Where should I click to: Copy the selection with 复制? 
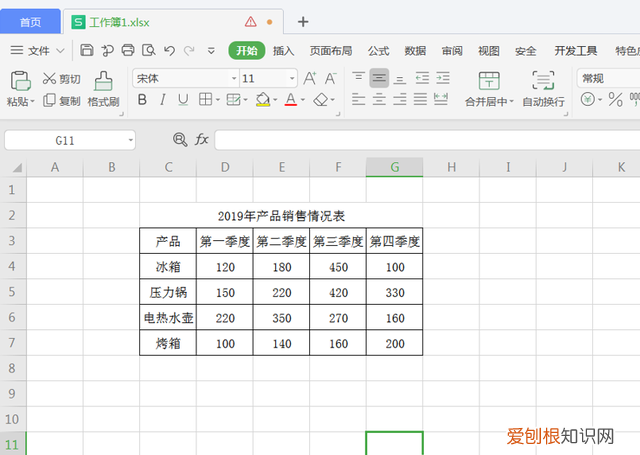(62, 100)
